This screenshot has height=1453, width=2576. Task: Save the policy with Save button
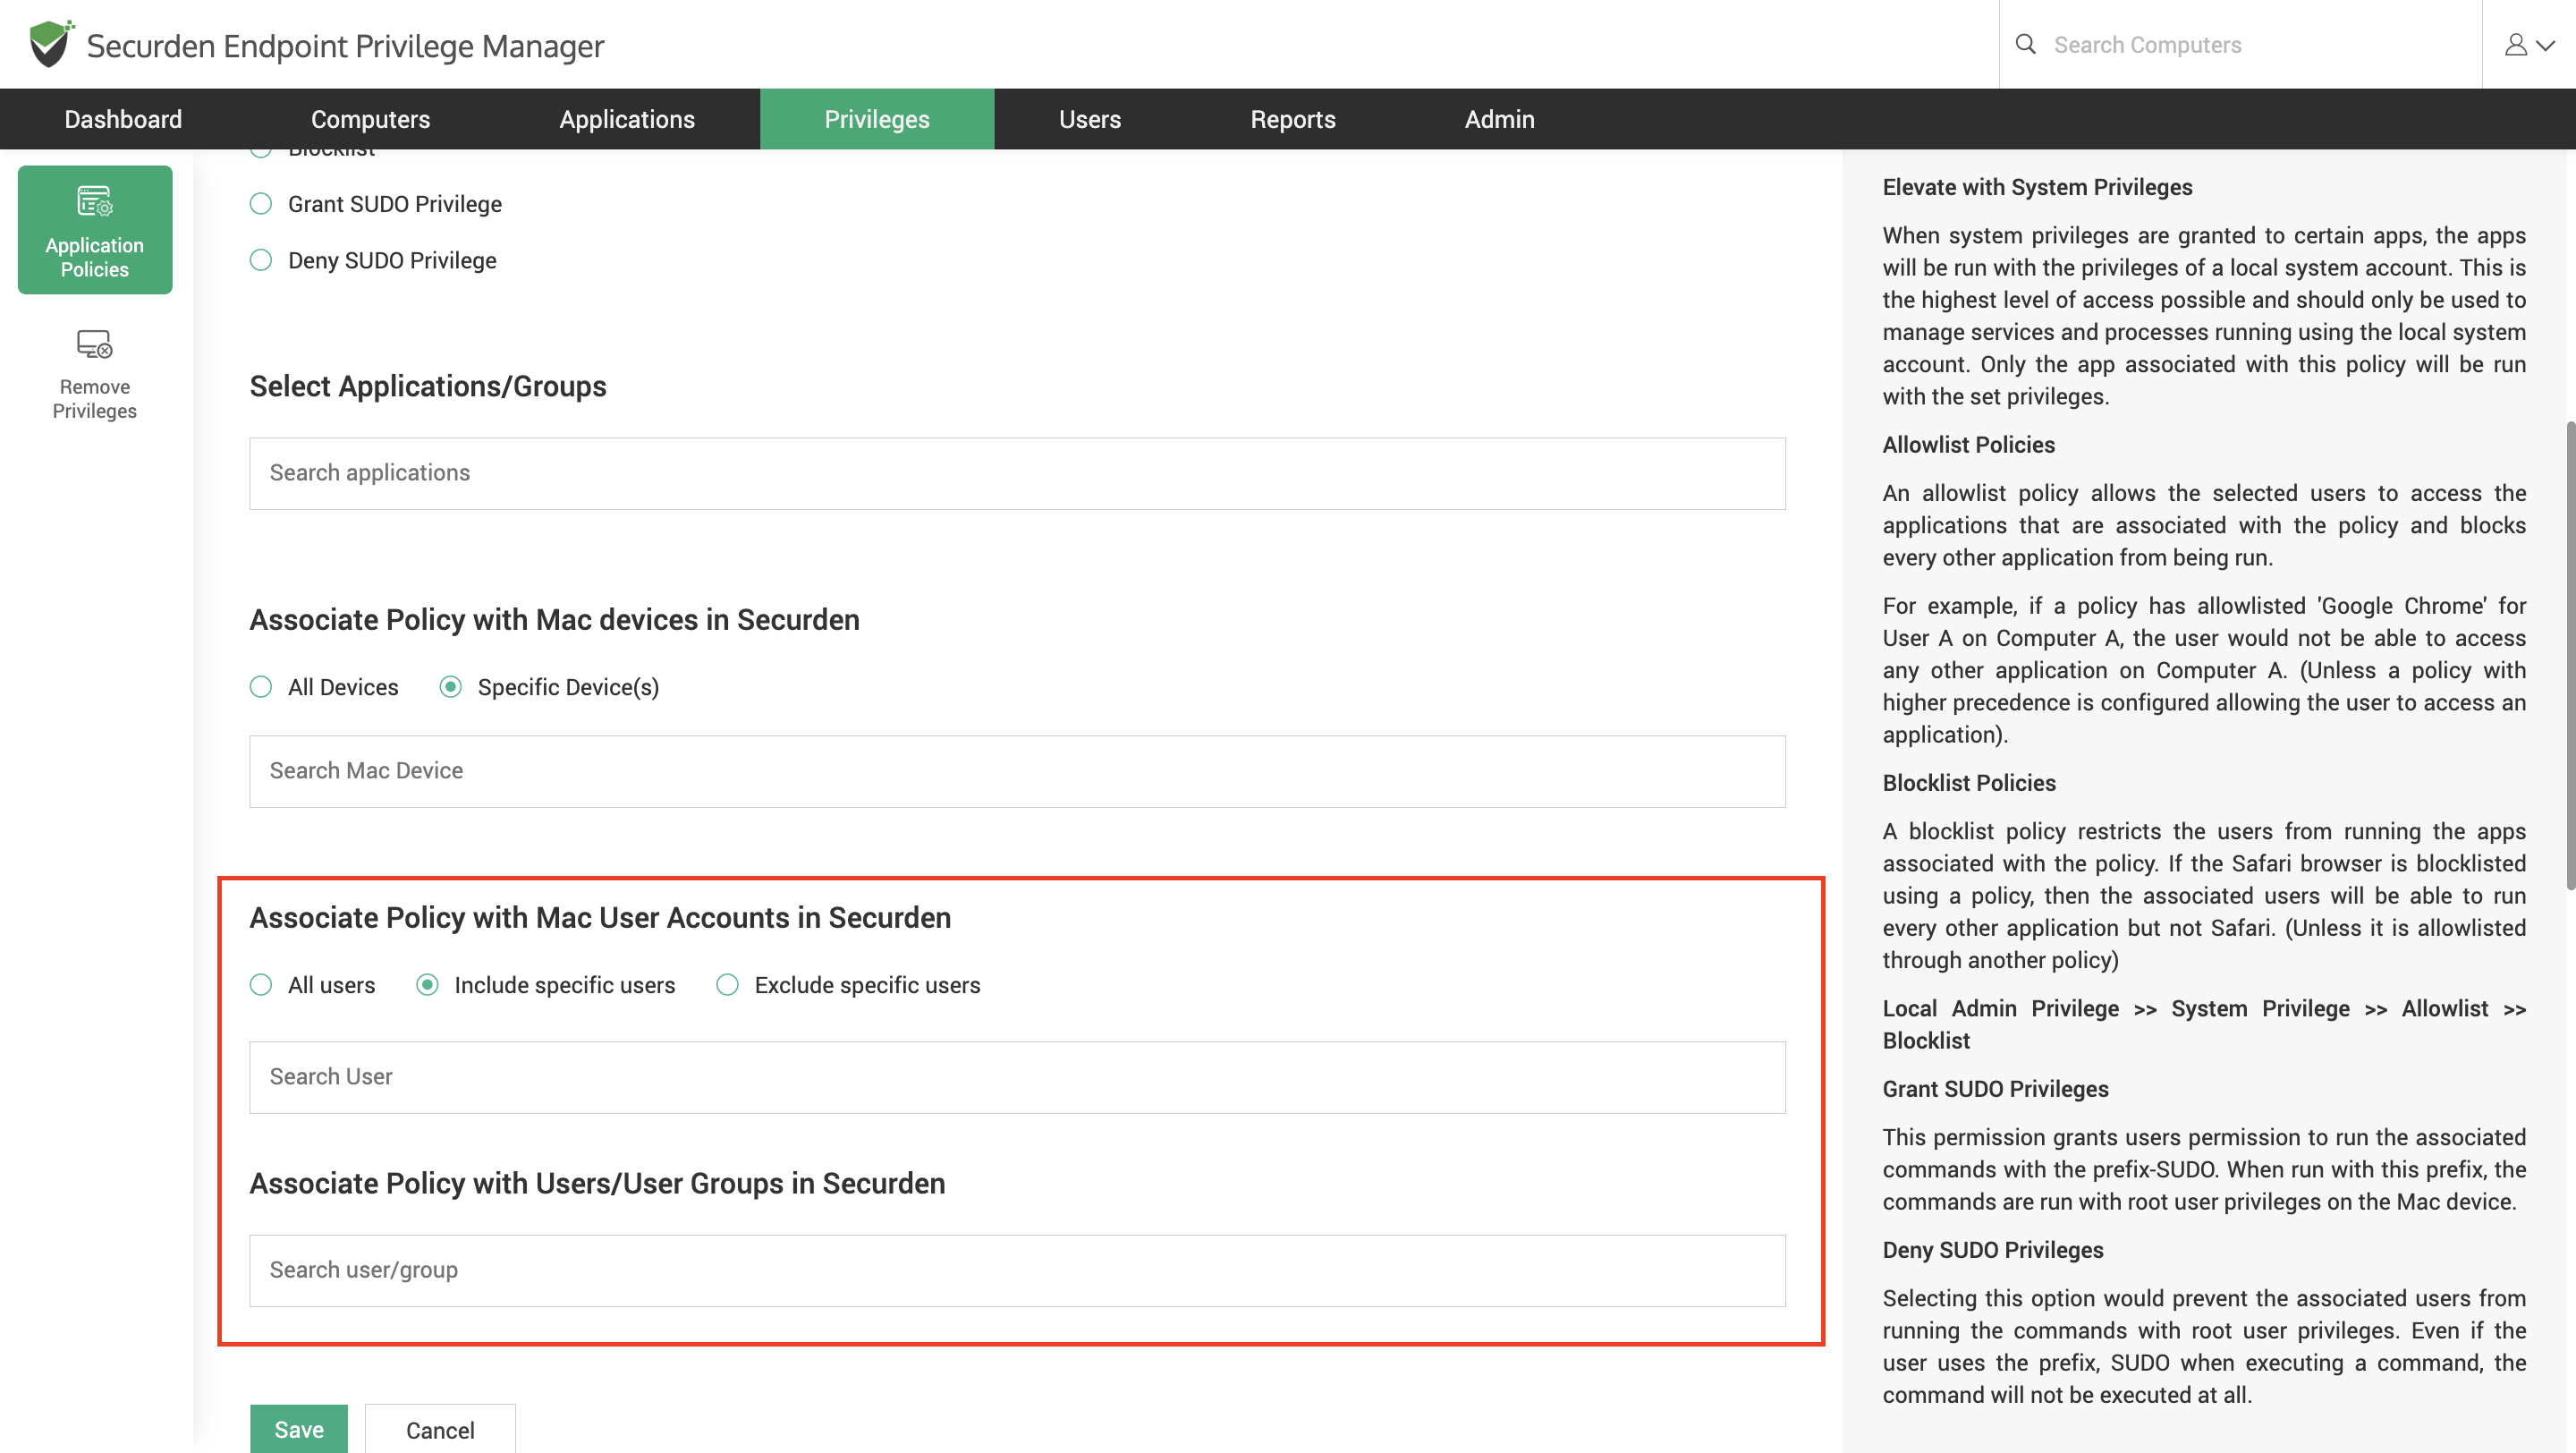pyautogui.click(x=299, y=1429)
